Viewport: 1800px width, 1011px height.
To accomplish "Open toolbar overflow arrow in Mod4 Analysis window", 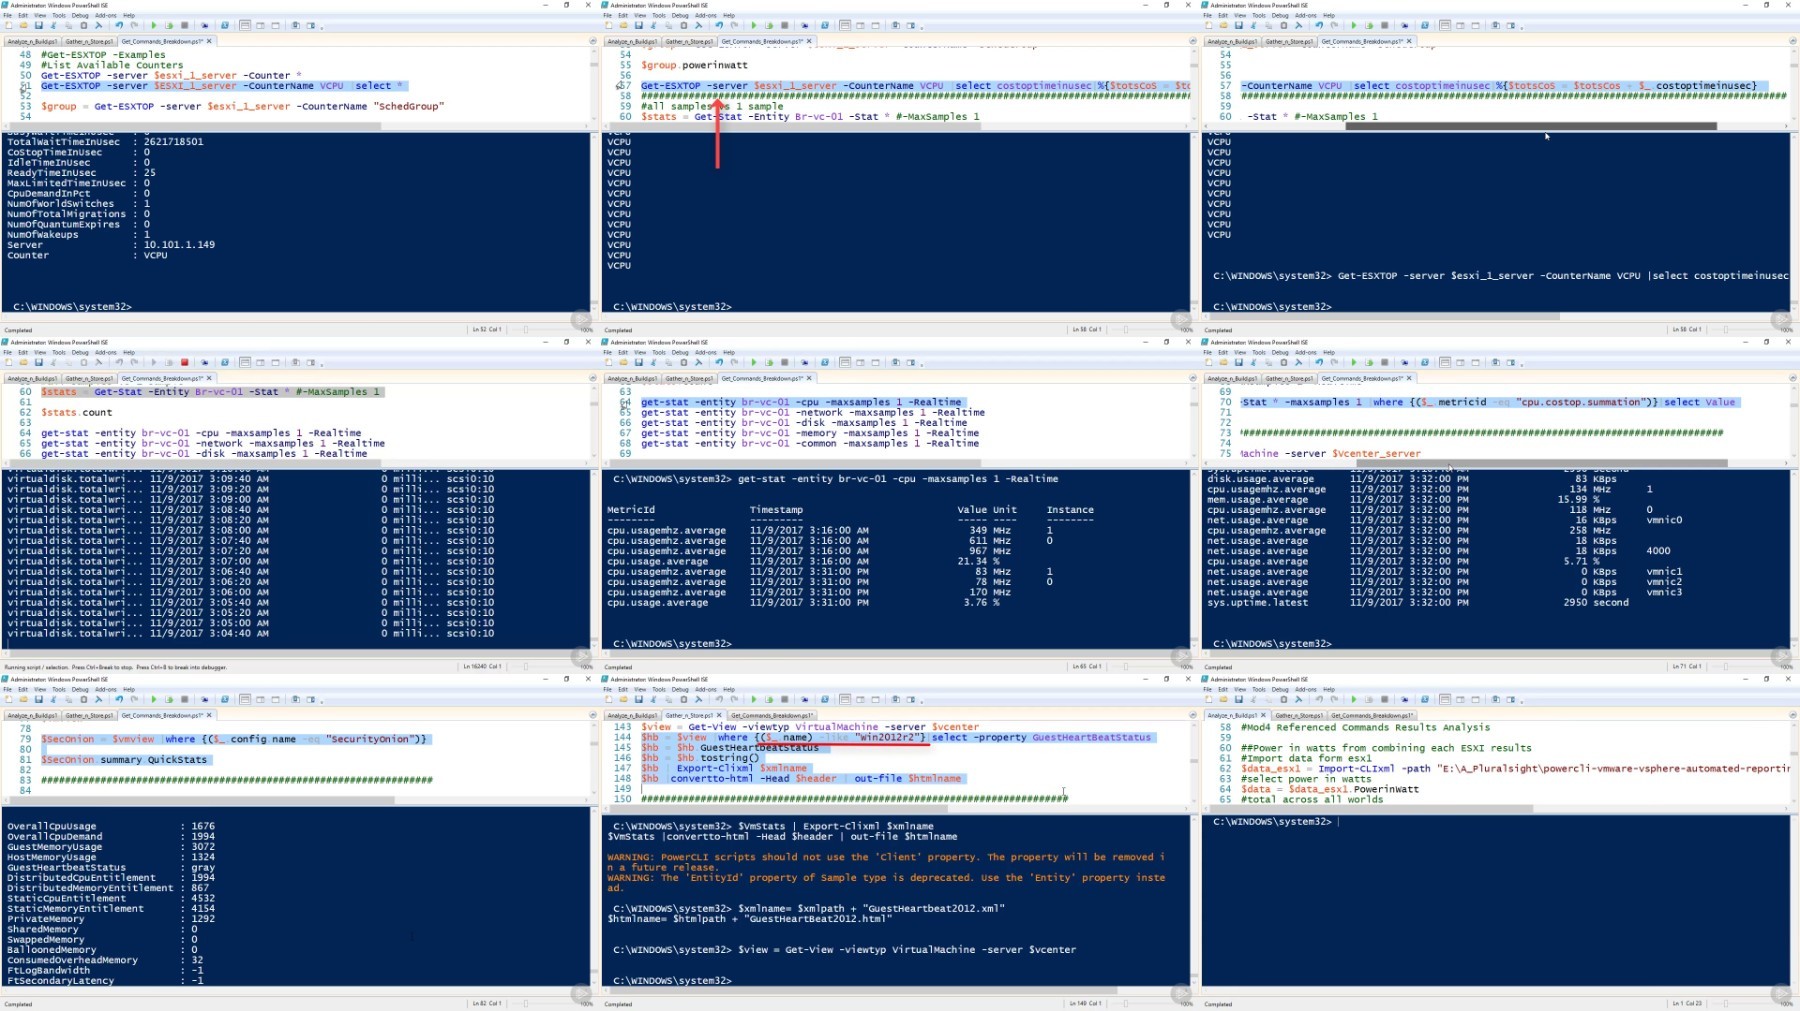I will point(1522,700).
